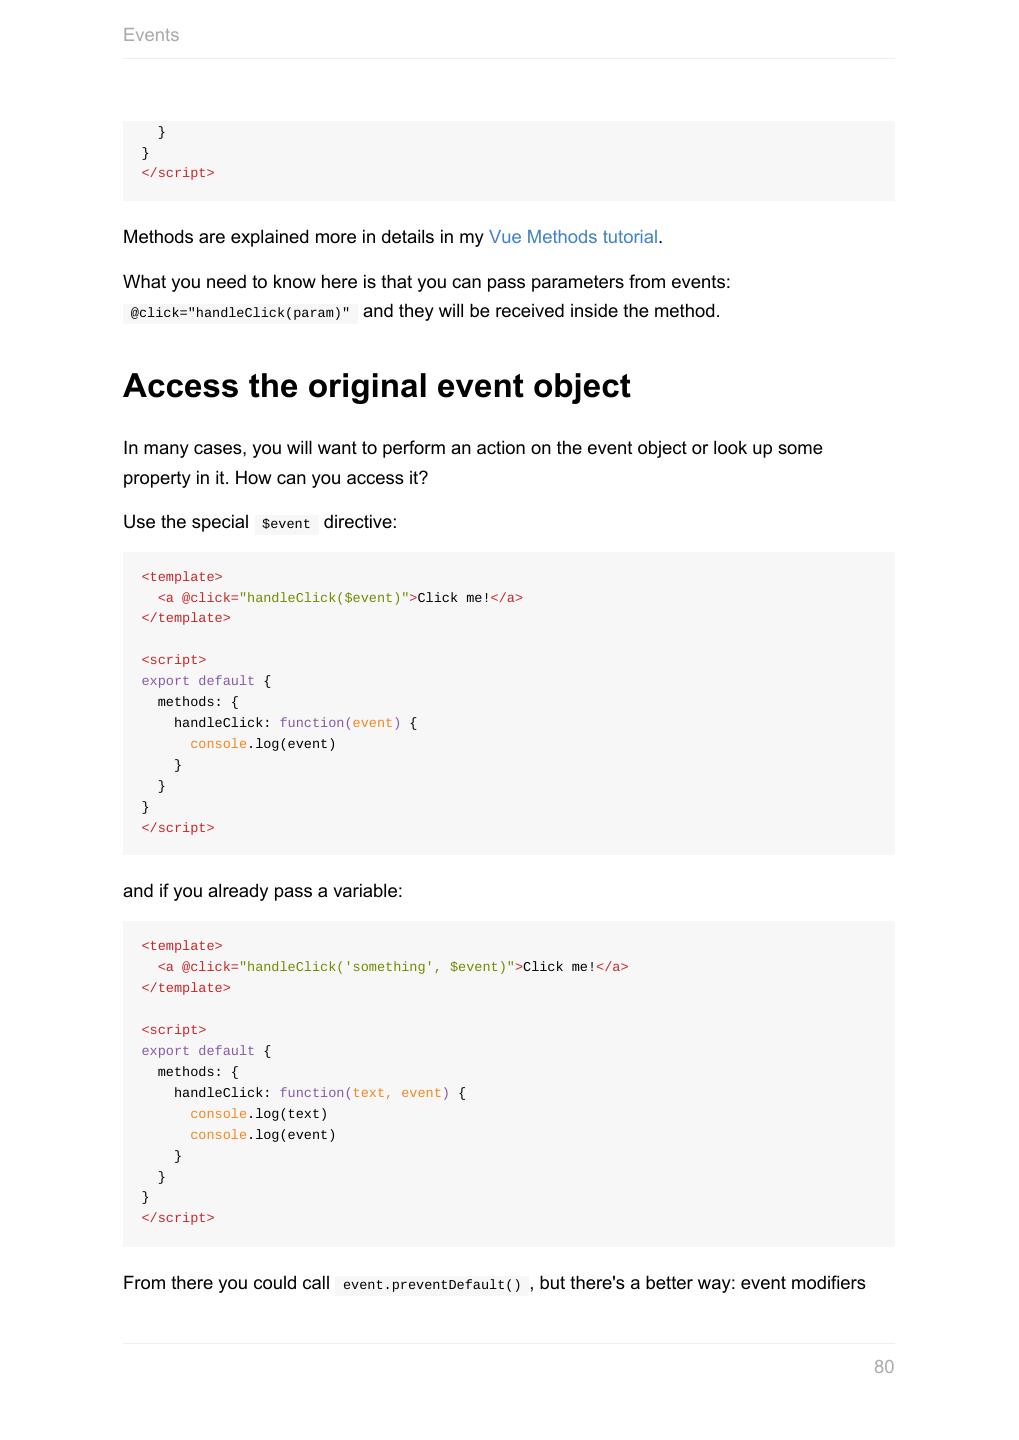Screen dimensions: 1019x1440
Task: Click the handleClick('something', $event) code line
Action: pyautogui.click(x=392, y=967)
